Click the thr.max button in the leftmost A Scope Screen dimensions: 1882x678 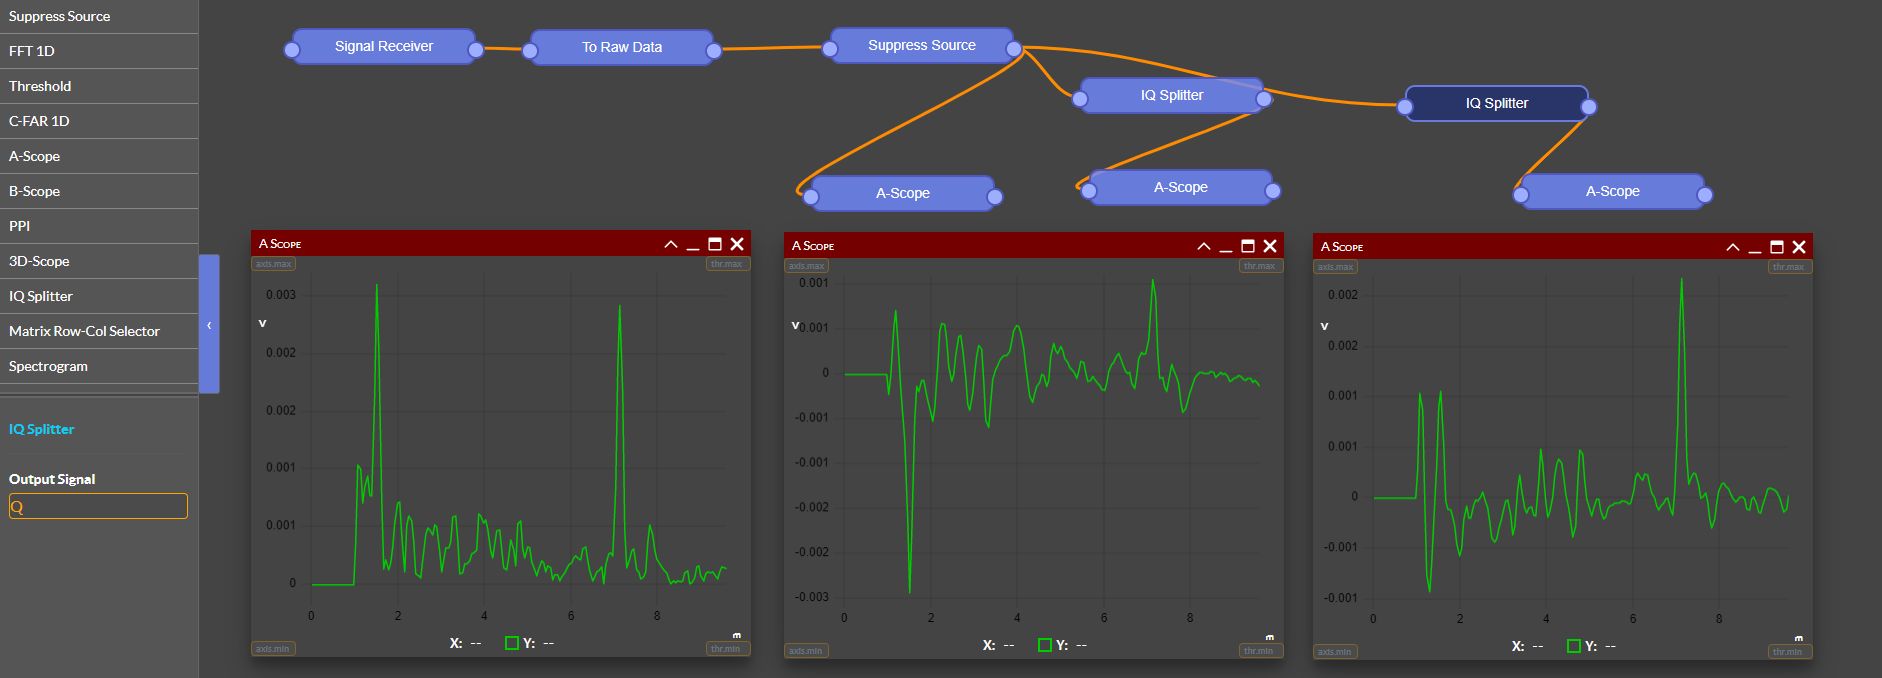[727, 264]
